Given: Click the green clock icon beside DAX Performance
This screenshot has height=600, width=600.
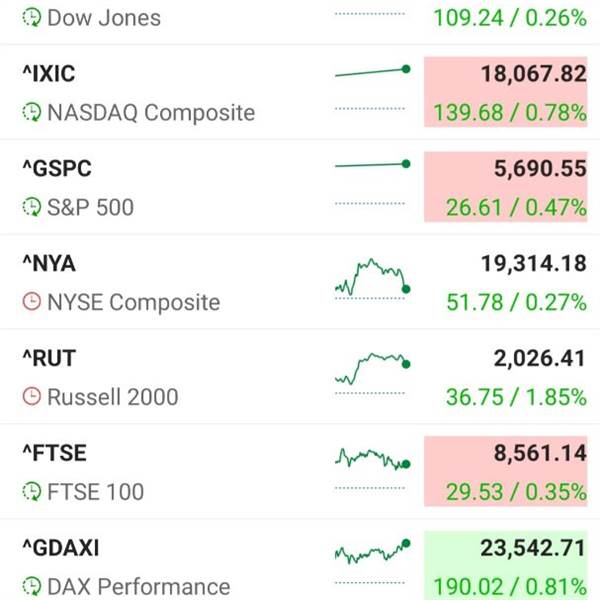Looking at the screenshot, I should coord(31,586).
